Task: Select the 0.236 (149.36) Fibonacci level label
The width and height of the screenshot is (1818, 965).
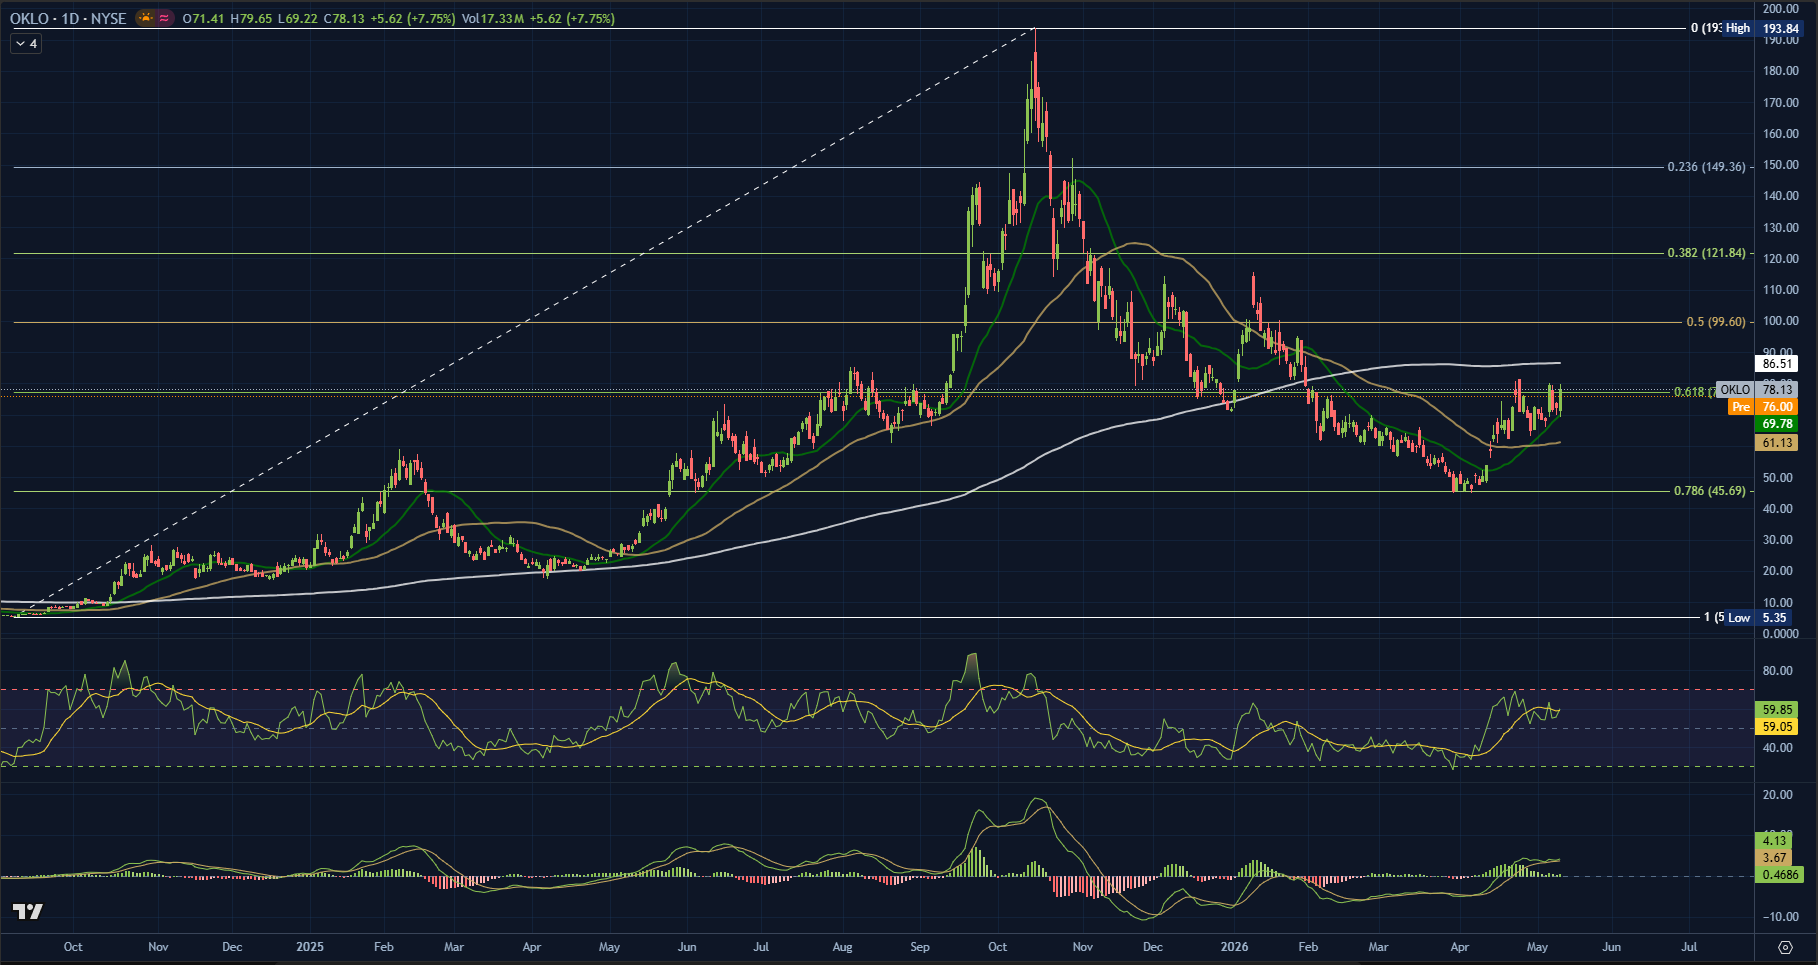Action: (x=1706, y=167)
